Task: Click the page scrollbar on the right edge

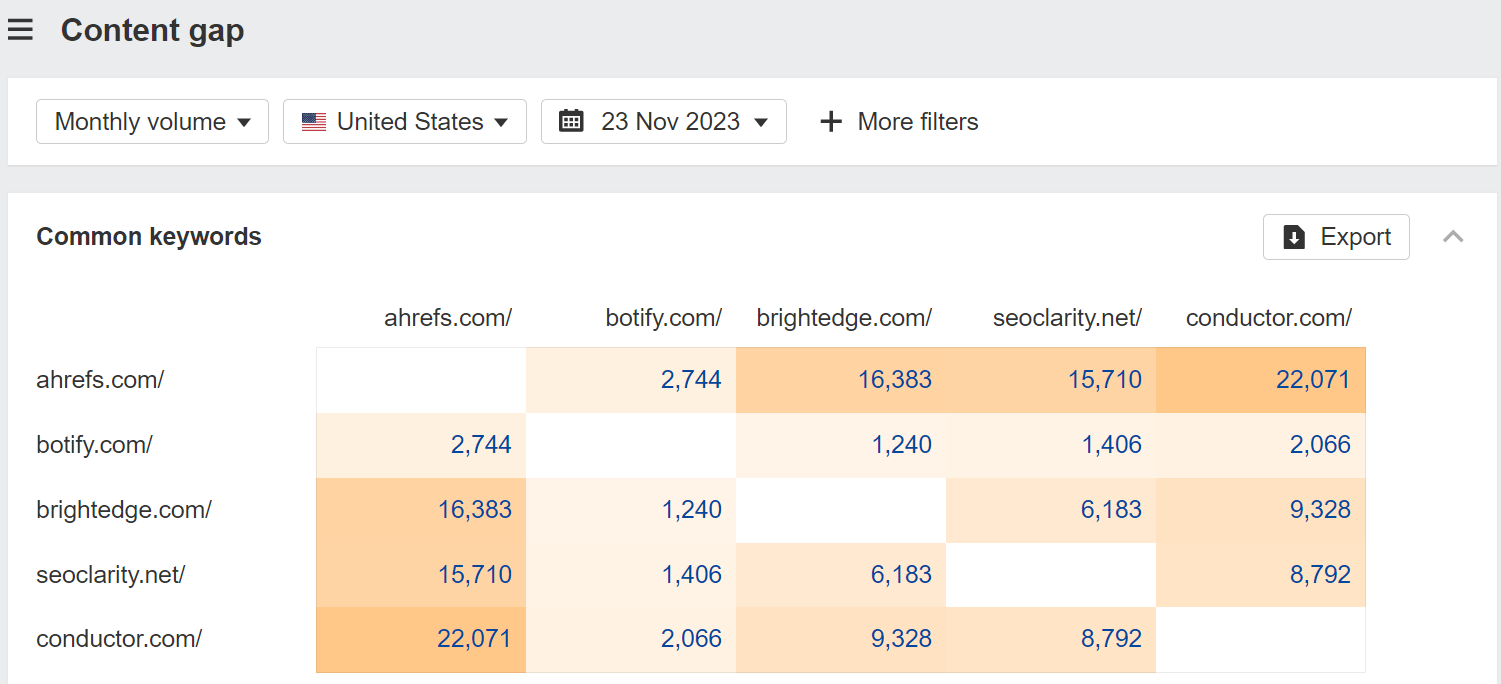Action: pos(1496,342)
